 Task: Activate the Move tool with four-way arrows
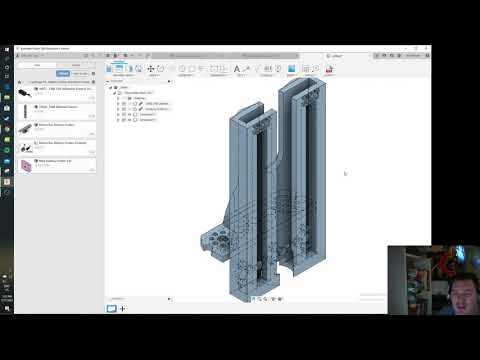pyautogui.click(x=151, y=69)
